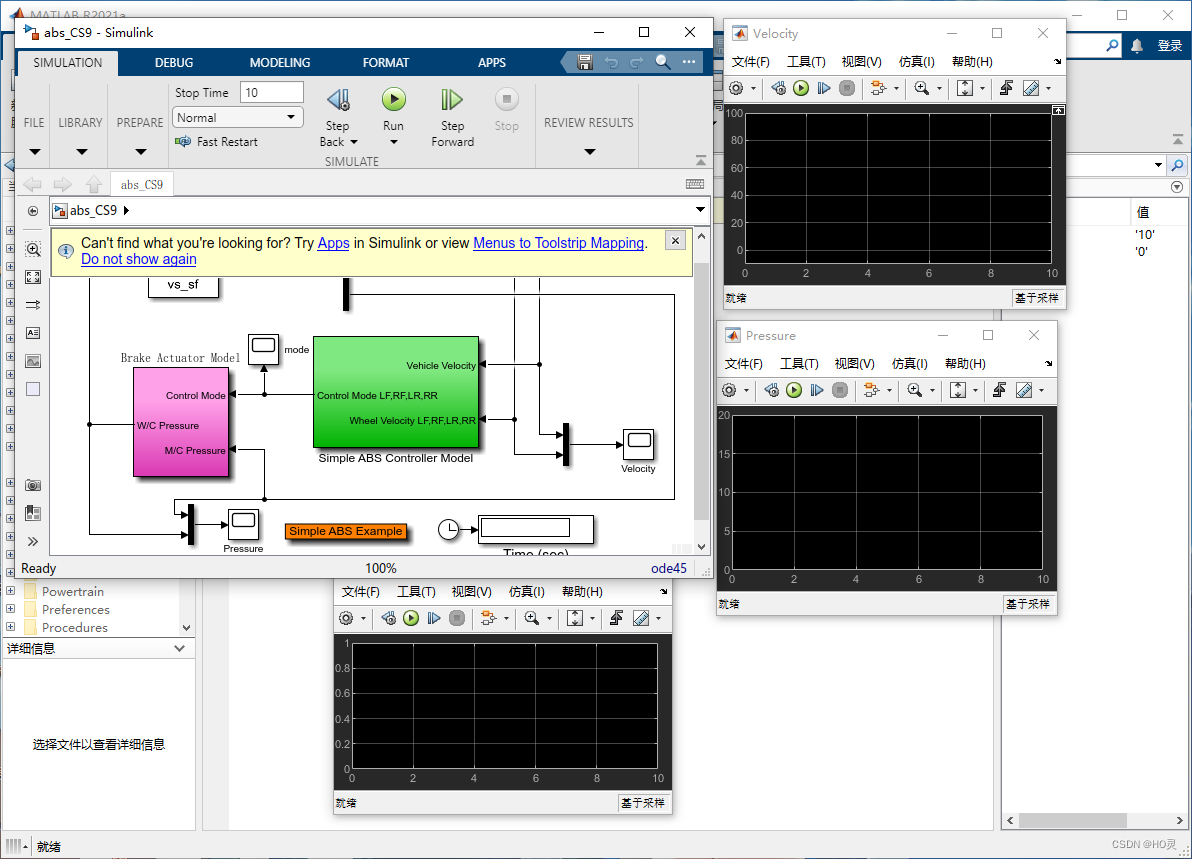Switch to the MODELING tab
The width and height of the screenshot is (1192, 859).
[280, 62]
